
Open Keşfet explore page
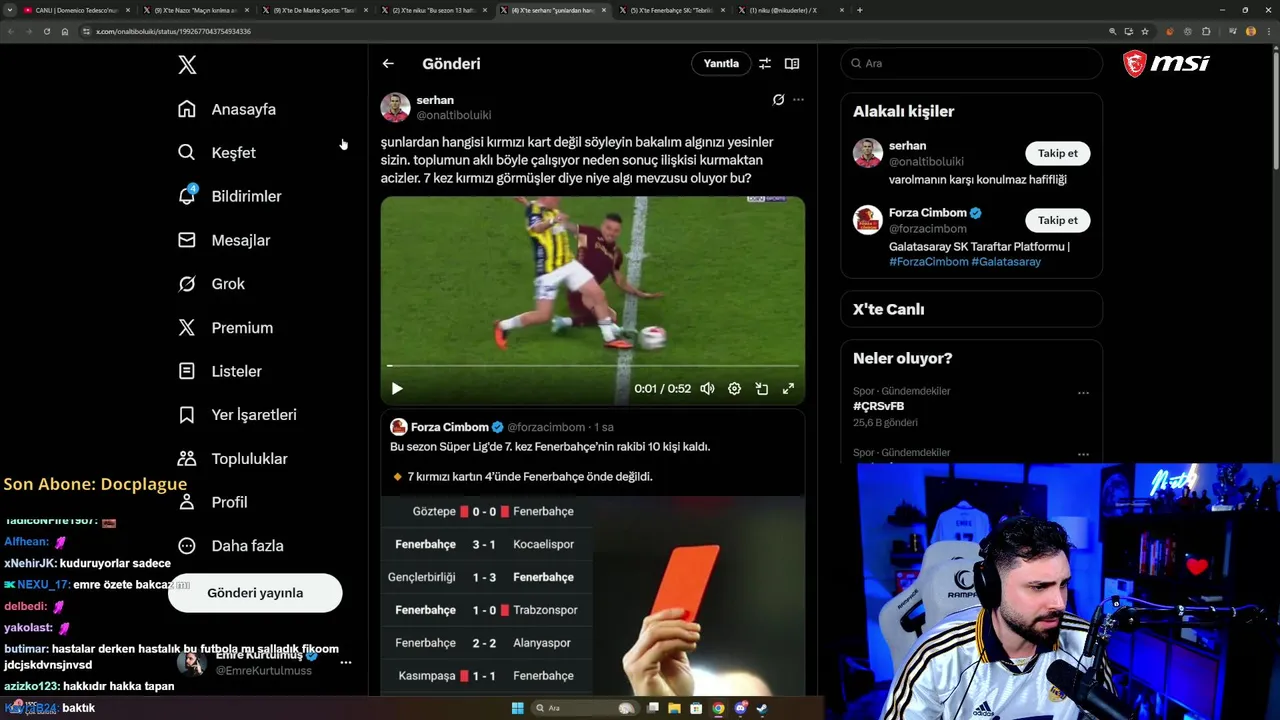coord(217,153)
